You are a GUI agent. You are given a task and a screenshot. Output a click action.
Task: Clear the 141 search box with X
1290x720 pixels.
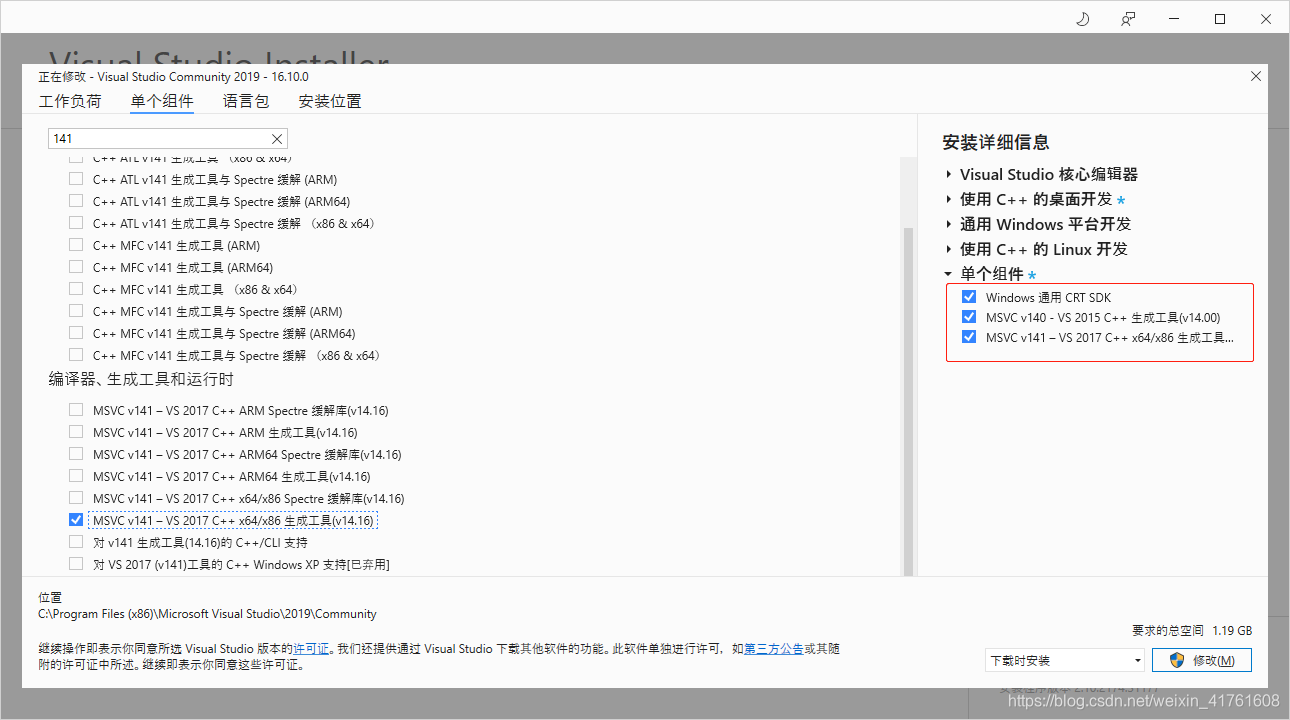[x=277, y=139]
